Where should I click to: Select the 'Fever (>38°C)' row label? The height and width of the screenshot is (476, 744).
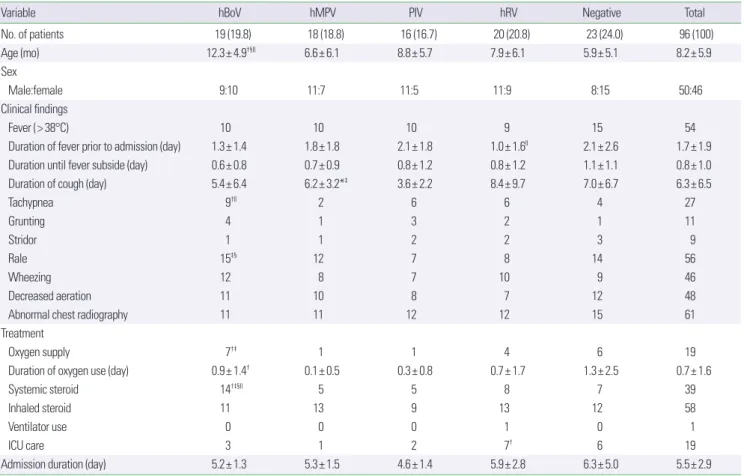coord(38,128)
